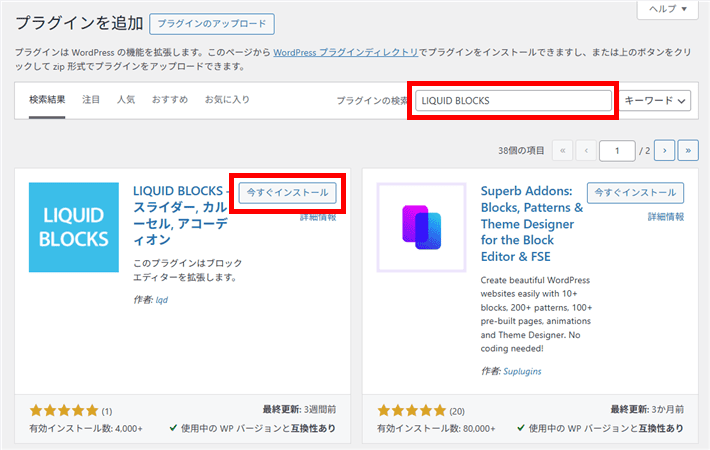Go to next page of results
This screenshot has width=710, height=450.
pos(665,151)
